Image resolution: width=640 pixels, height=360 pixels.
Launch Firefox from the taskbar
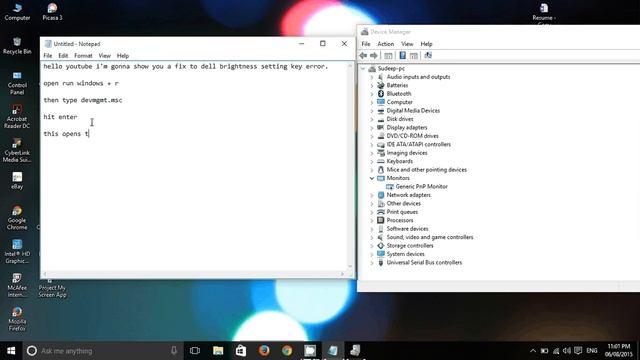264,351
